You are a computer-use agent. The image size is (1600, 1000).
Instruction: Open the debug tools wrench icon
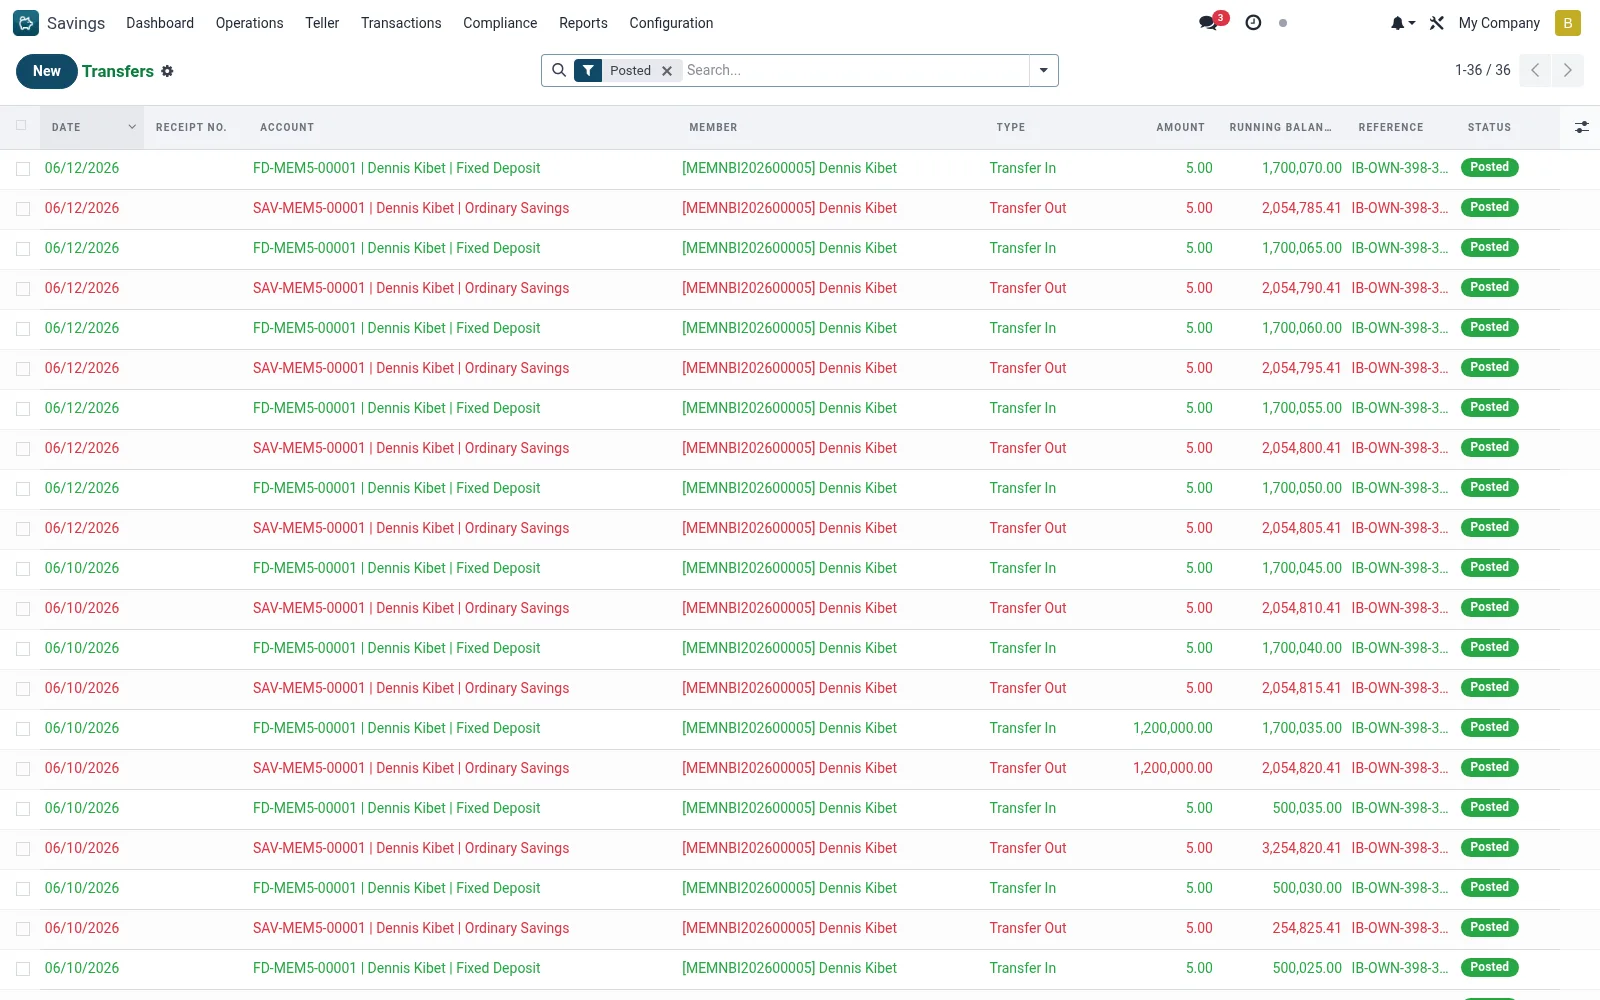[1437, 23]
